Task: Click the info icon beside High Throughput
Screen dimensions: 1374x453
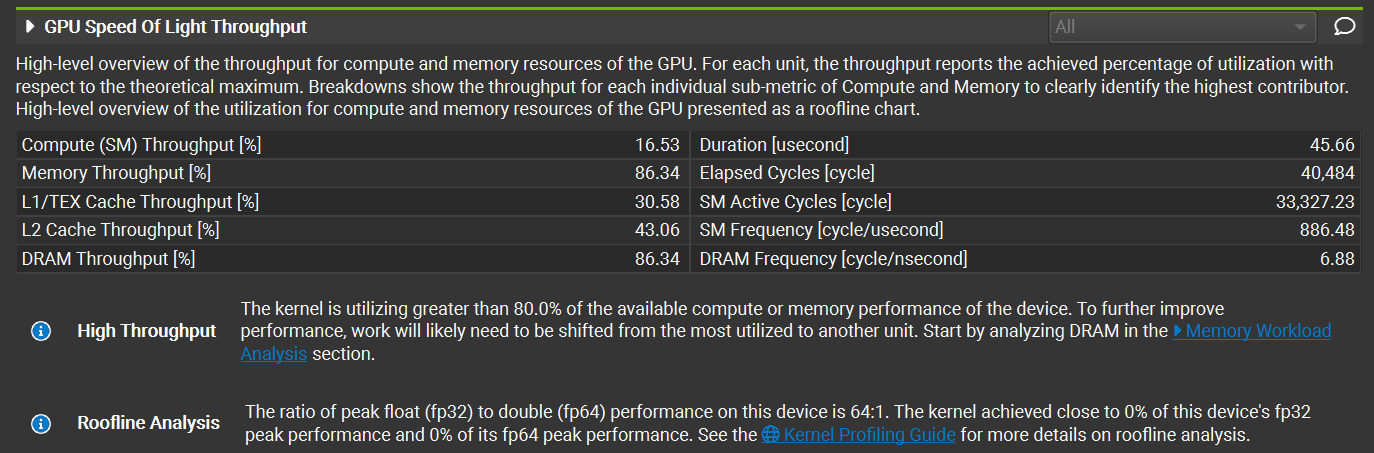Action: [41, 331]
